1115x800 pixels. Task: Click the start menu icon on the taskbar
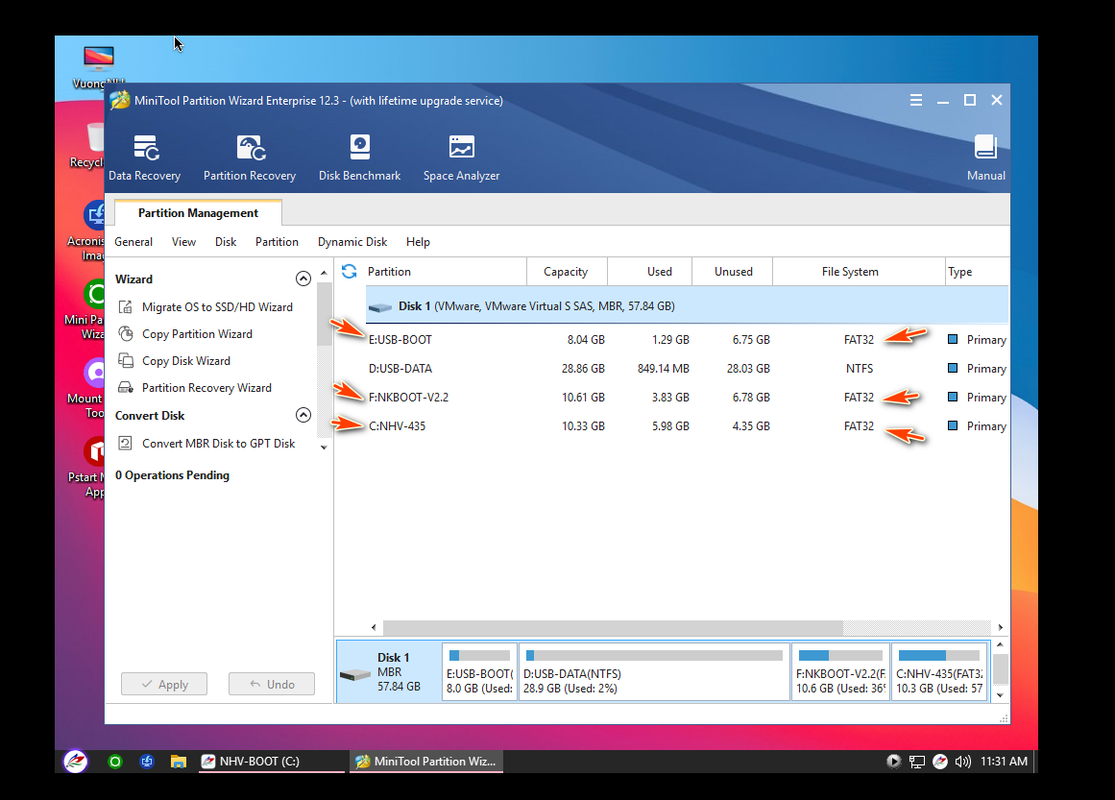tap(75, 761)
